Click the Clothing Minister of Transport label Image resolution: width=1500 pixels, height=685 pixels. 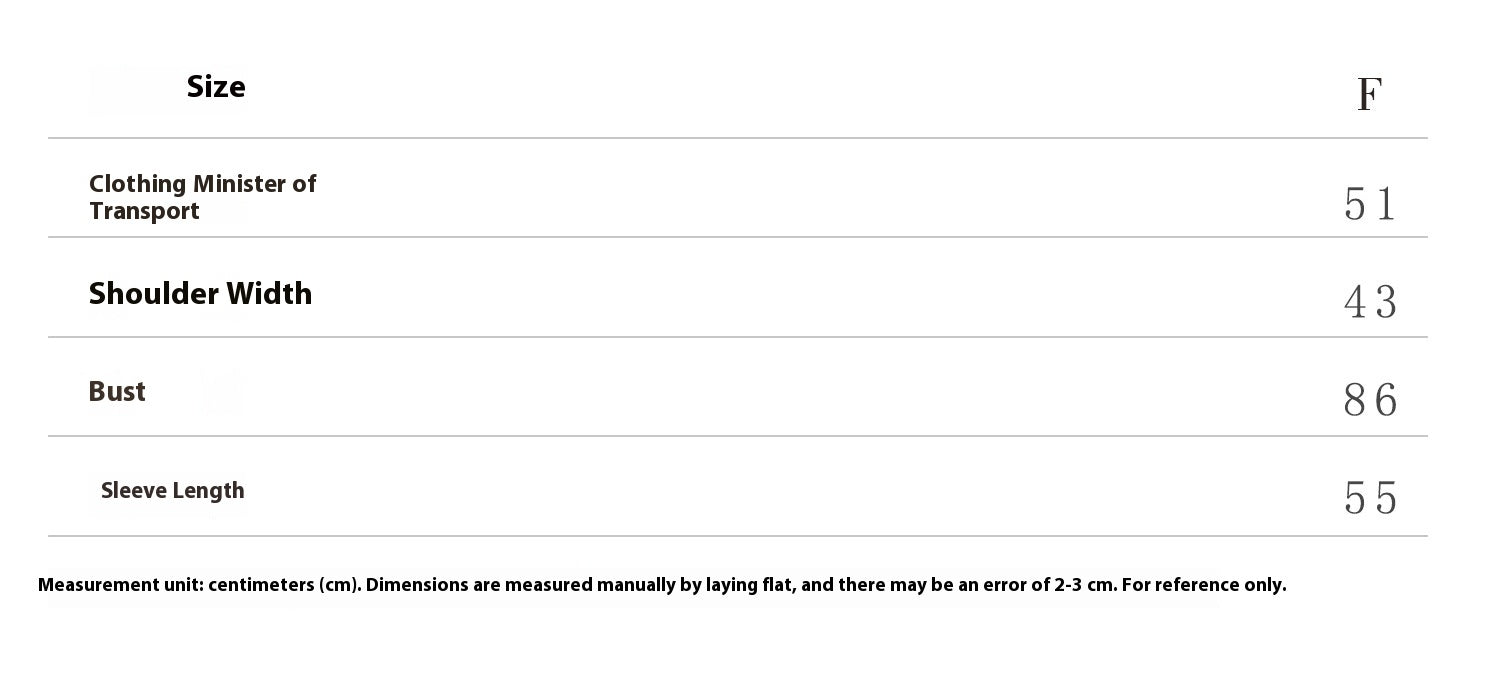[x=202, y=197]
